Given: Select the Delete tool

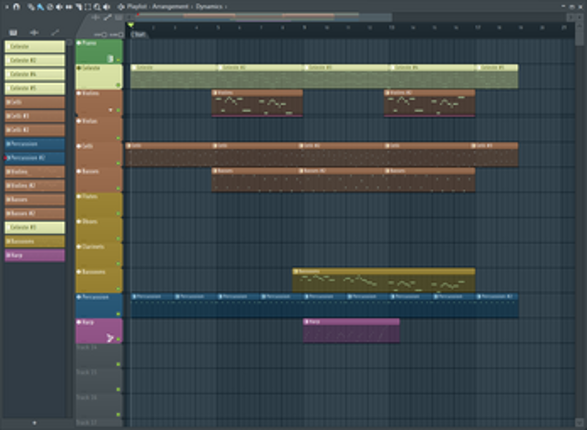Looking at the screenshot, I should point(50,7).
